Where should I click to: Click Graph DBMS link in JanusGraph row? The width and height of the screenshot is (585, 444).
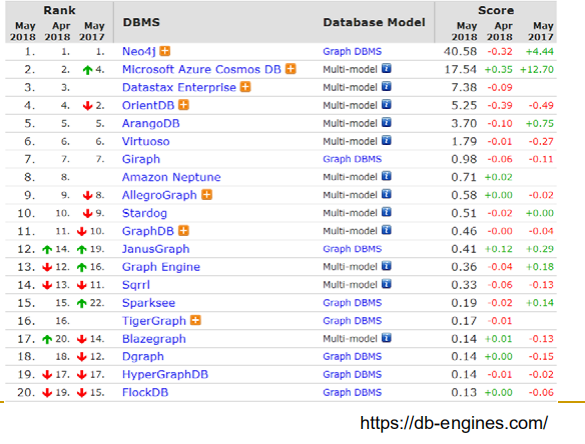352,249
